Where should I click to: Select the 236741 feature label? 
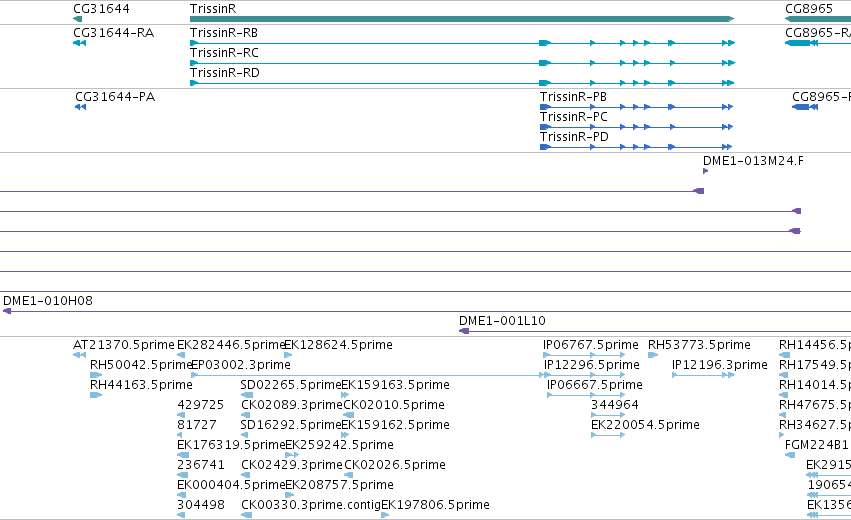200,465
